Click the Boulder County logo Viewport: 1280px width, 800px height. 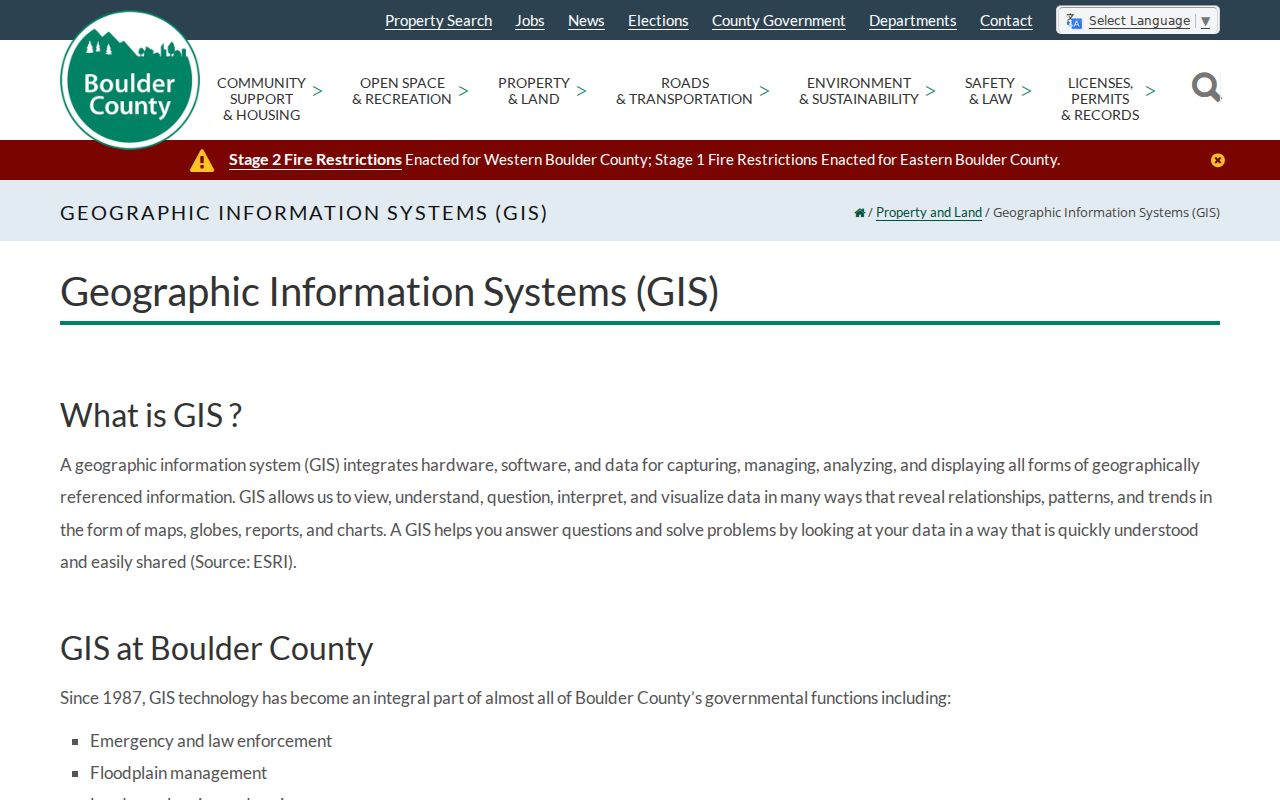(130, 80)
